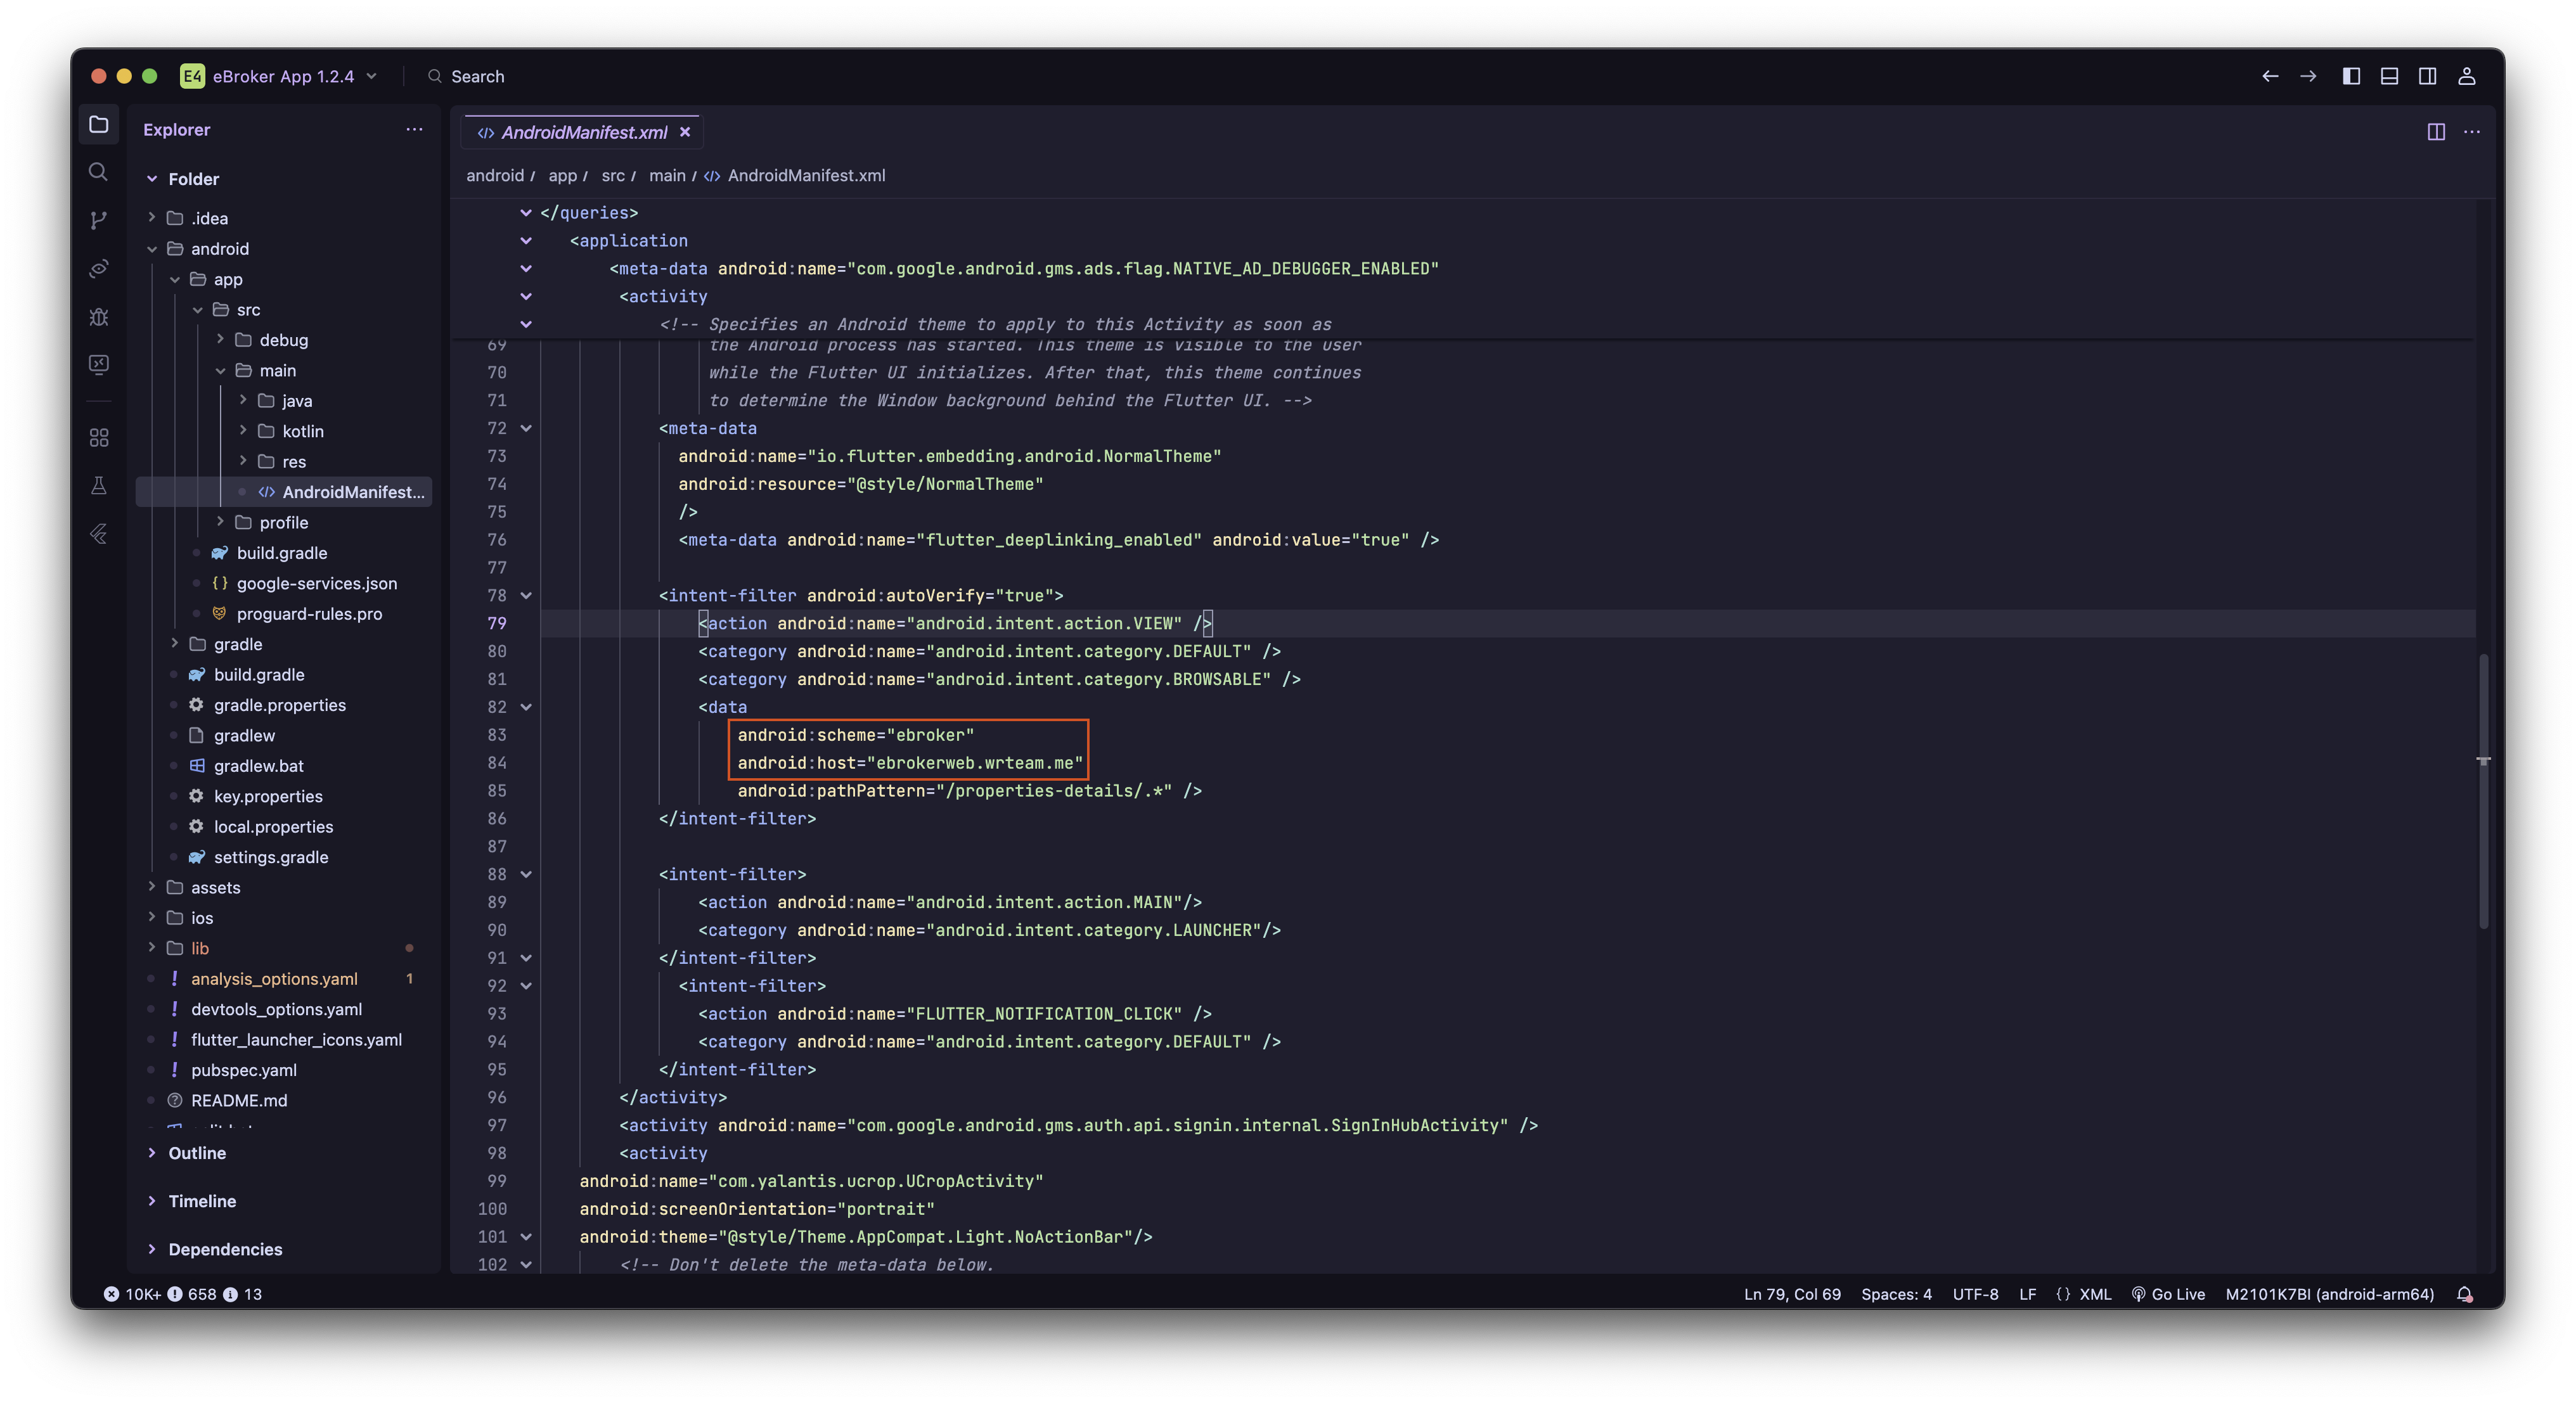Image resolution: width=2576 pixels, height=1403 pixels.
Task: Expand the Outline section
Action: point(197,1153)
